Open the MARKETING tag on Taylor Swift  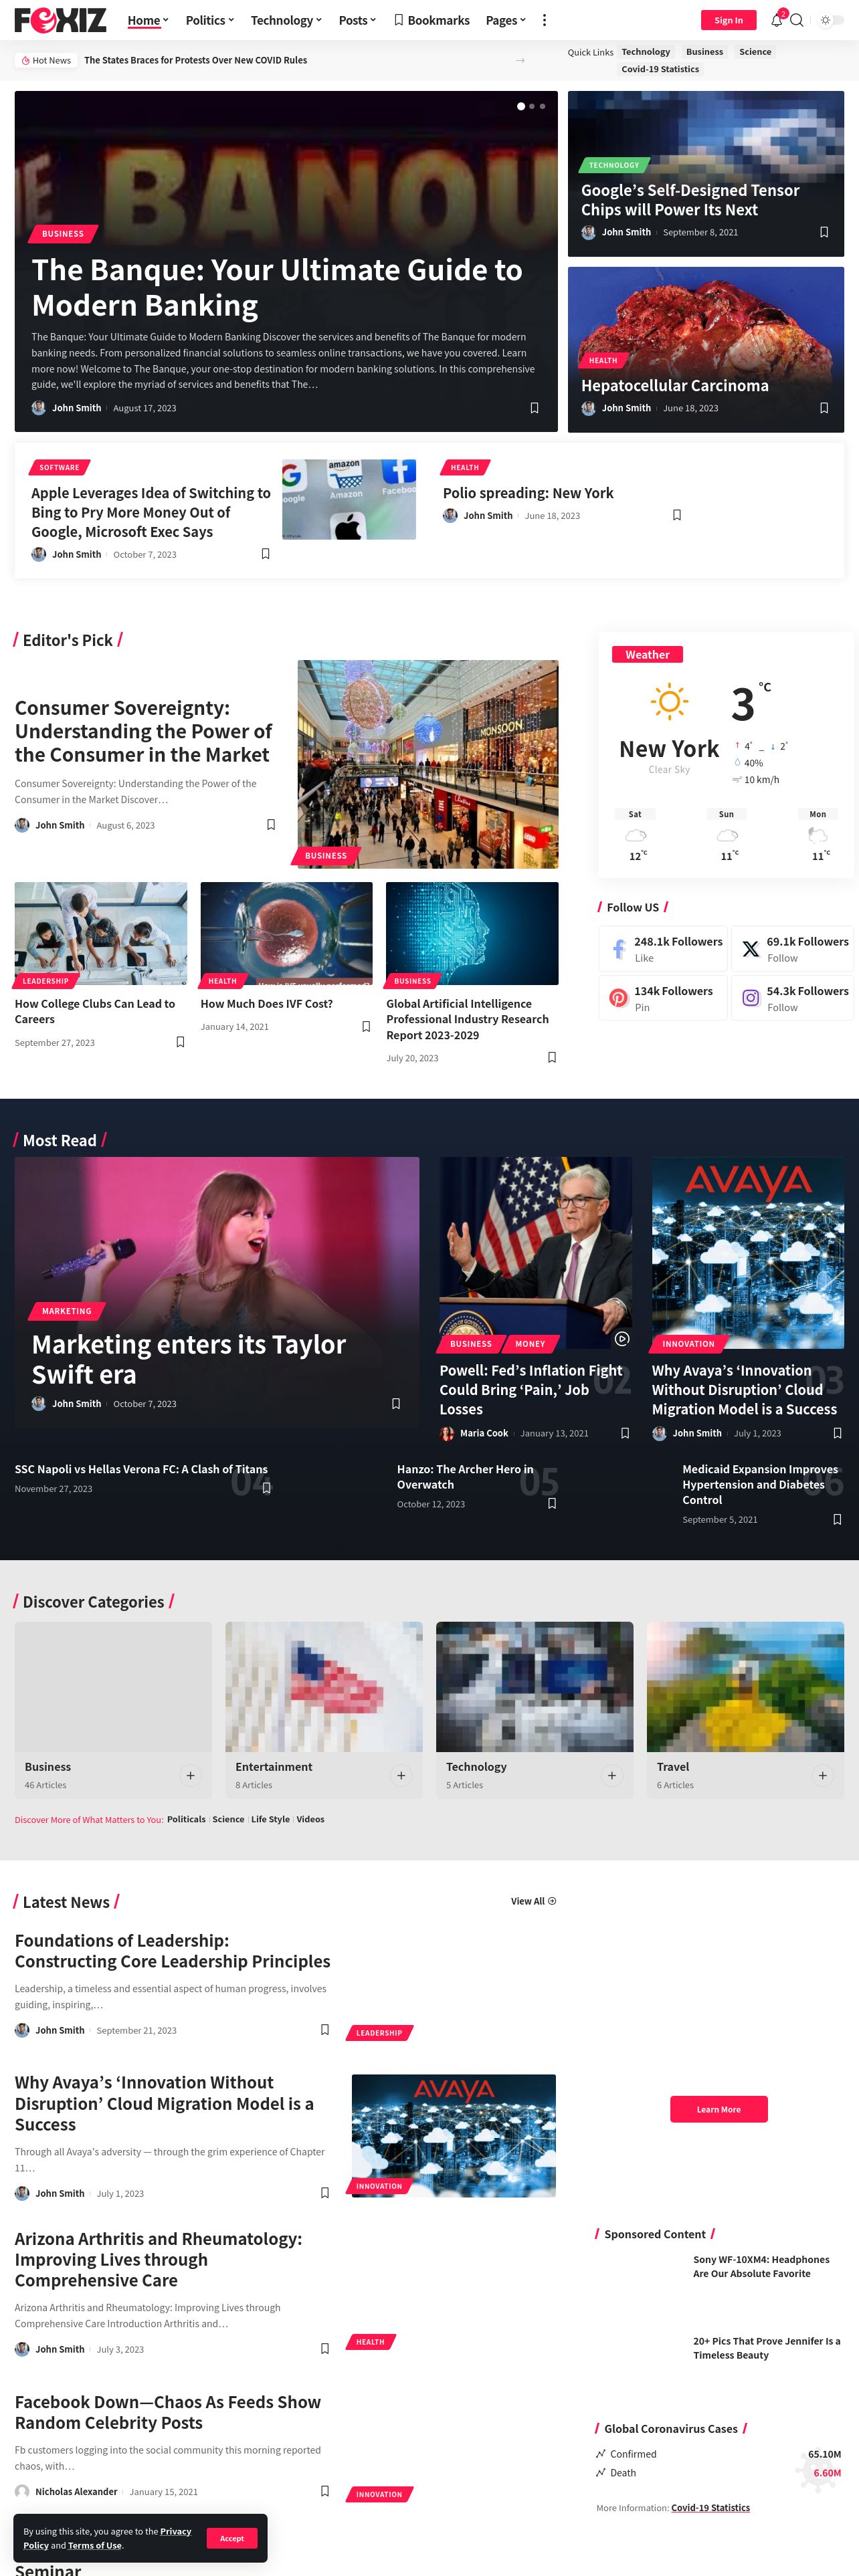pyautogui.click(x=67, y=1311)
